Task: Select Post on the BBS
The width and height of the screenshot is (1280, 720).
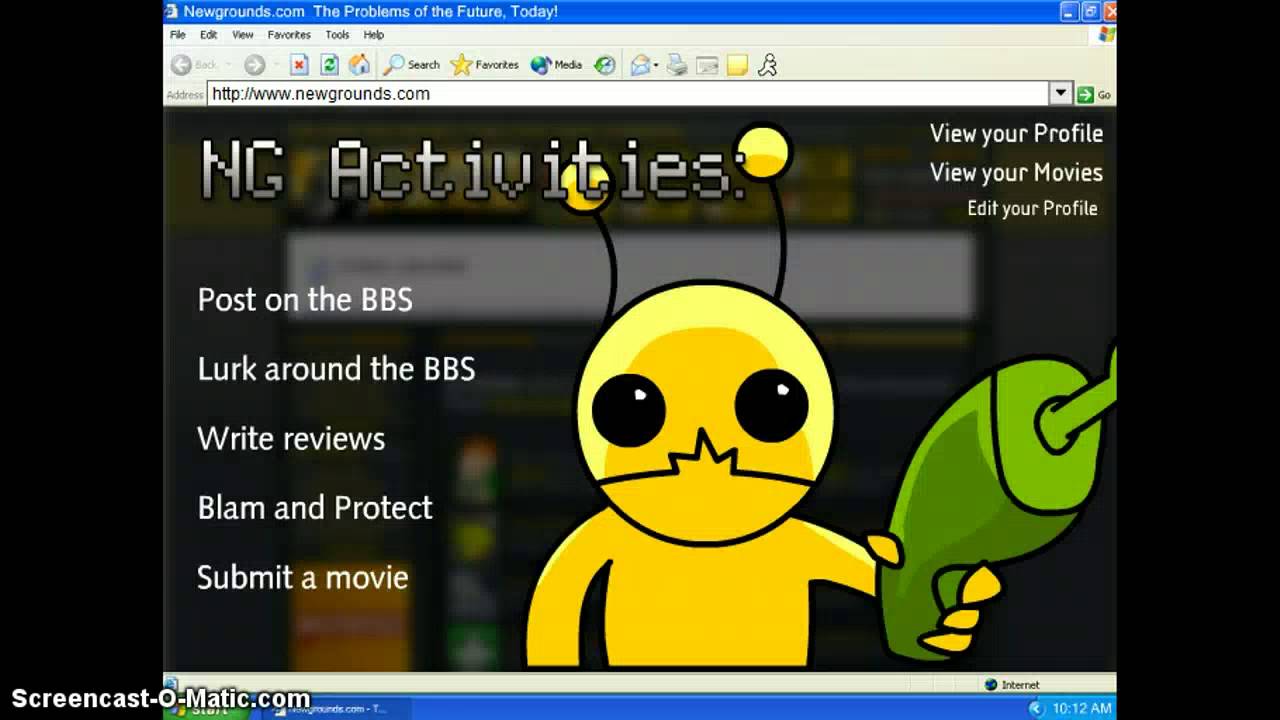Action: point(305,300)
